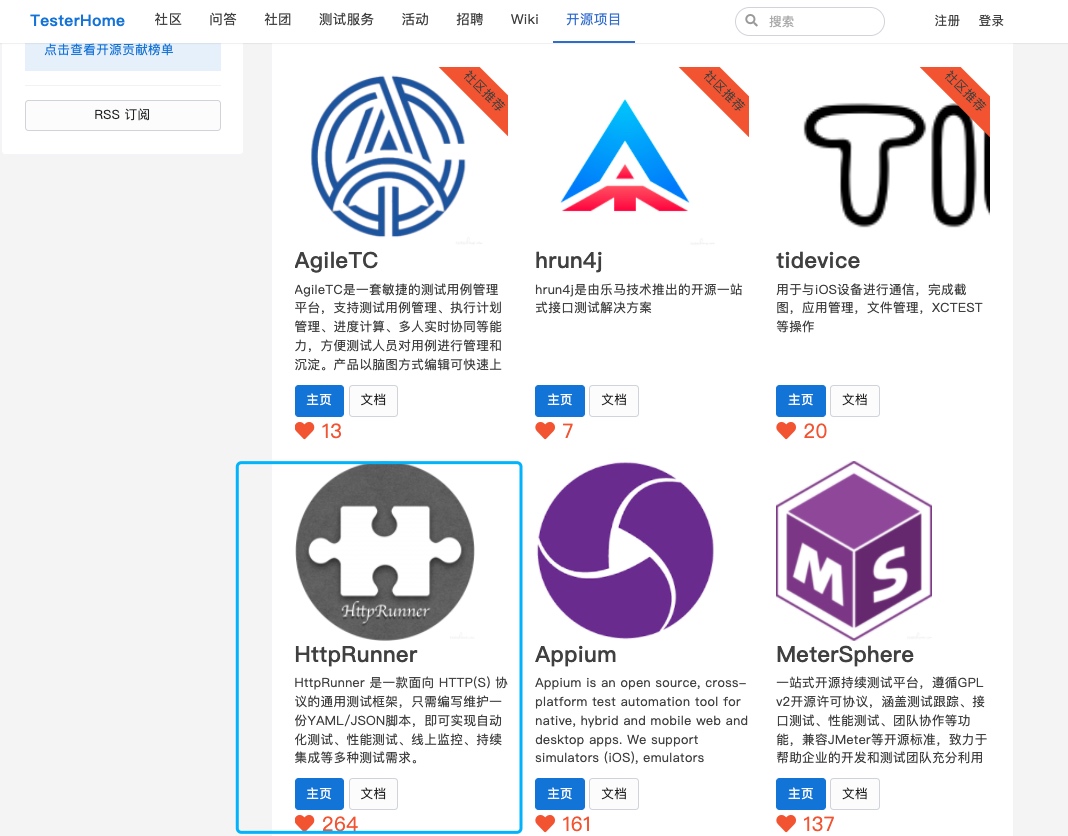Viewport: 1068px width, 836px height.
Task: Click Appium like count 161
Action: (576, 824)
